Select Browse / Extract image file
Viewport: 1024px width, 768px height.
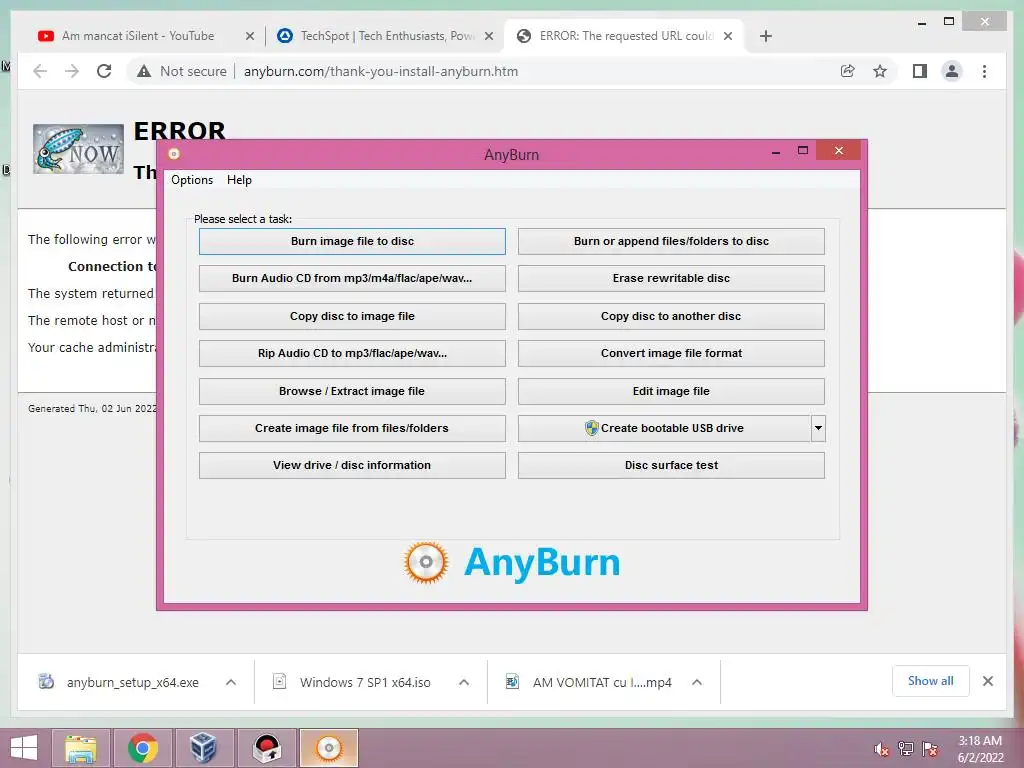click(x=352, y=391)
